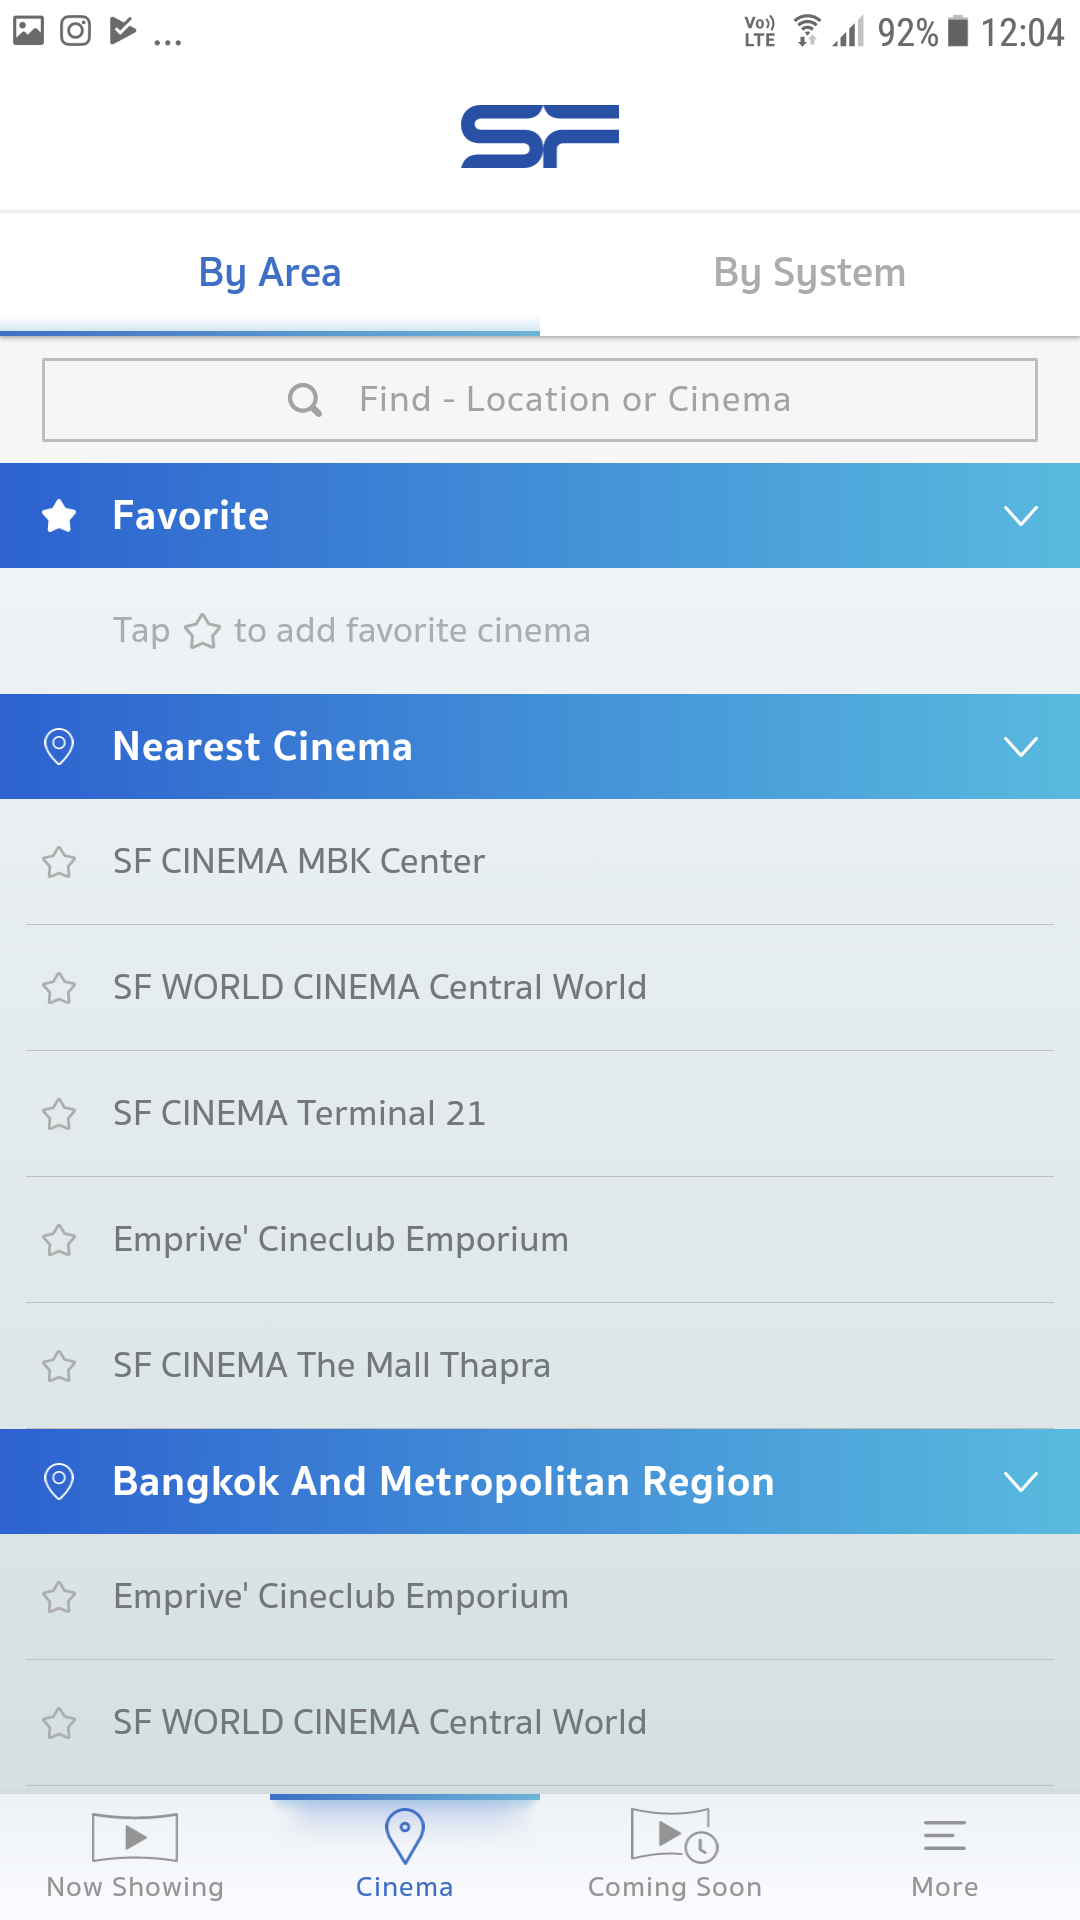Favorite SF WORLD CINEMA Central World under Nearest
Image resolution: width=1080 pixels, height=1920 pixels.
pos(59,988)
